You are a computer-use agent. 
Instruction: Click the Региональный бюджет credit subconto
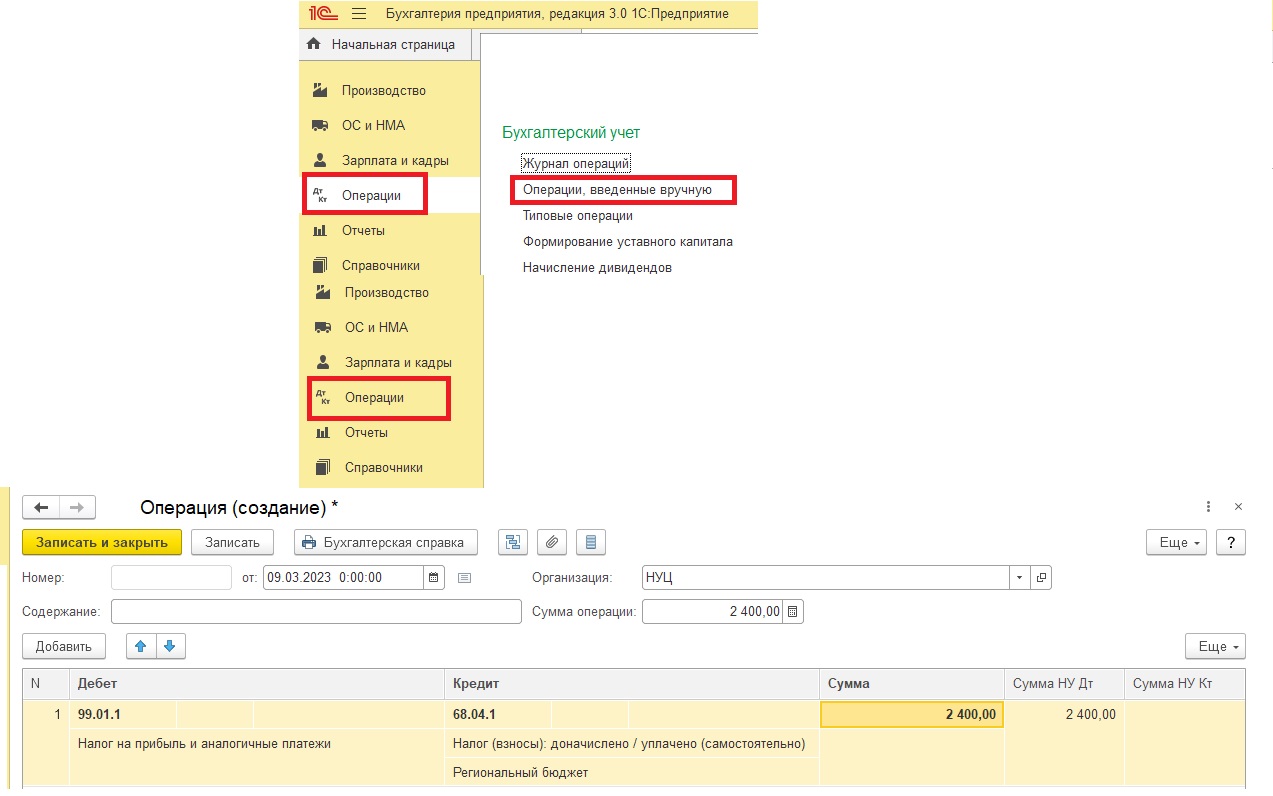[x=631, y=772]
